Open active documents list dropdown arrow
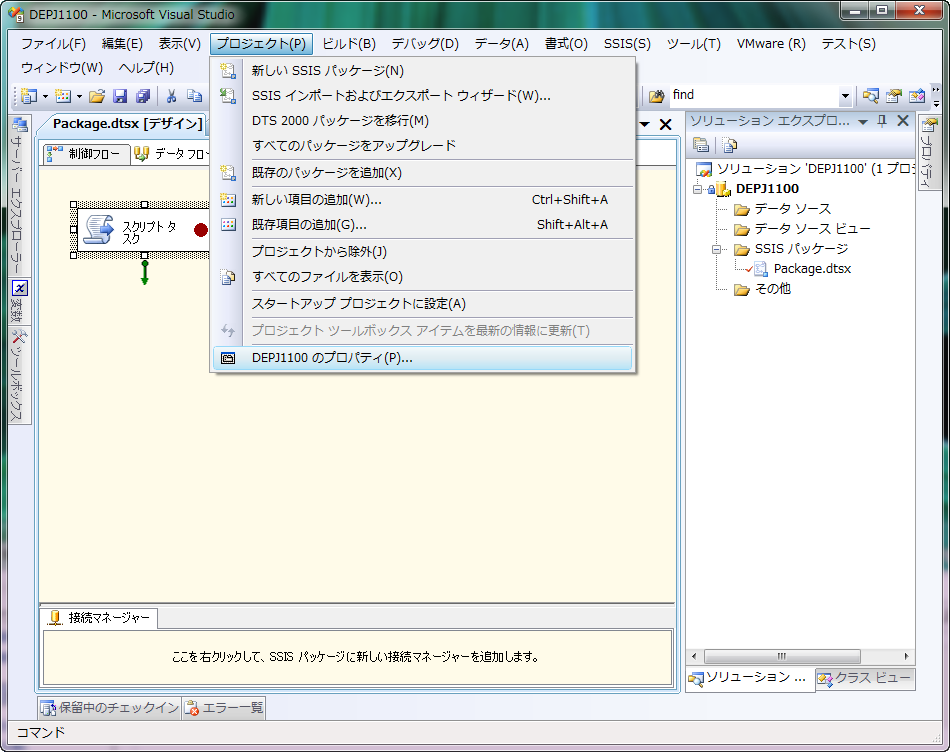This screenshot has width=950, height=752. pyautogui.click(x=645, y=125)
